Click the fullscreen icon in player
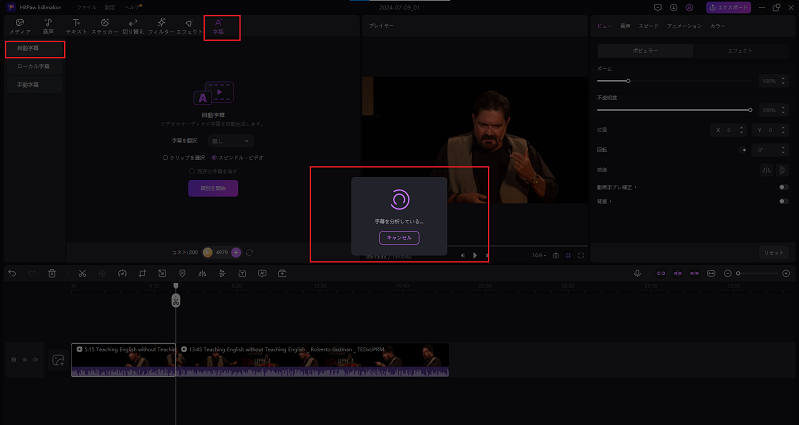The width and height of the screenshot is (799, 425). (x=581, y=255)
